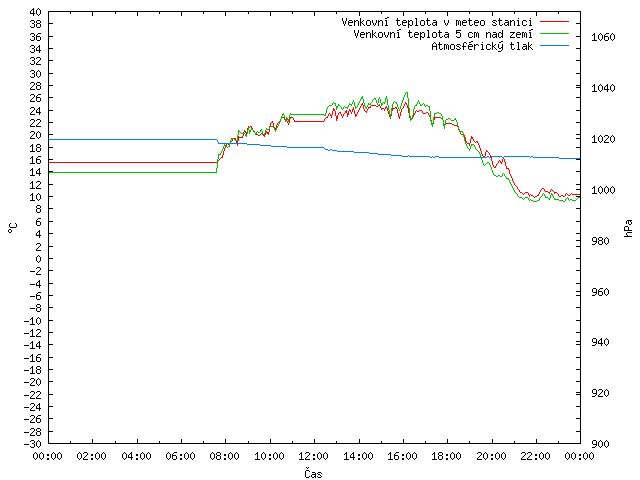Viewport: 640px width, 480px height.
Task: Click the 1000 pressure axis label
Action: [x=603, y=190]
